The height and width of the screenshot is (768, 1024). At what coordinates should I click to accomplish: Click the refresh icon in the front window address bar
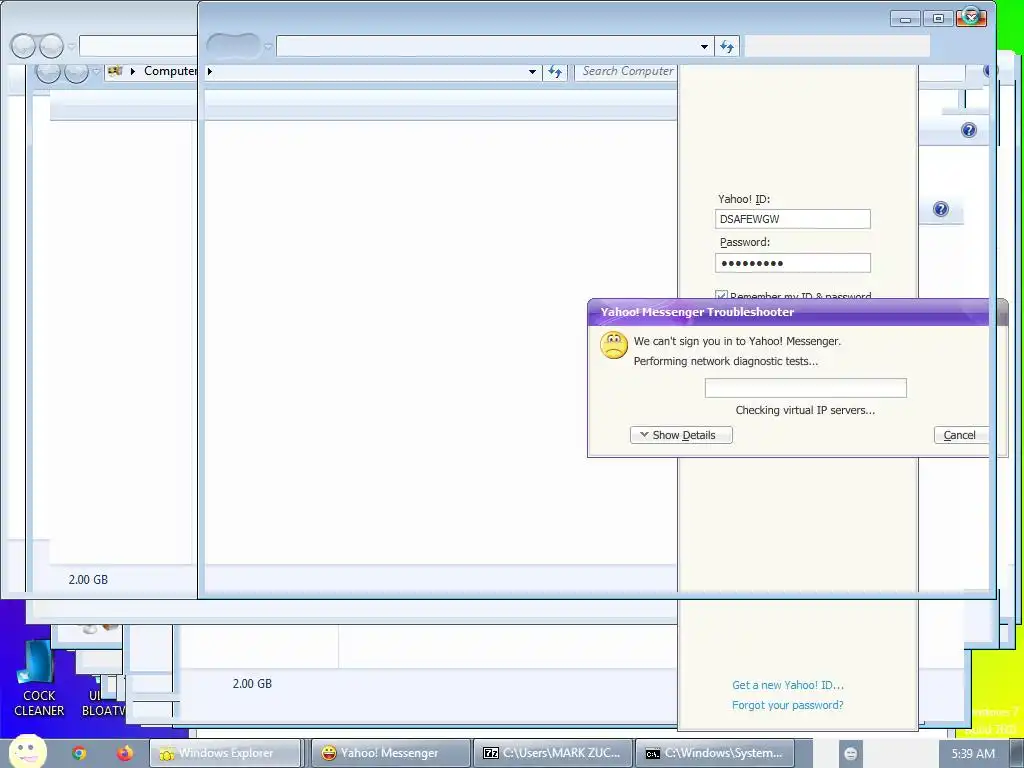coord(727,46)
